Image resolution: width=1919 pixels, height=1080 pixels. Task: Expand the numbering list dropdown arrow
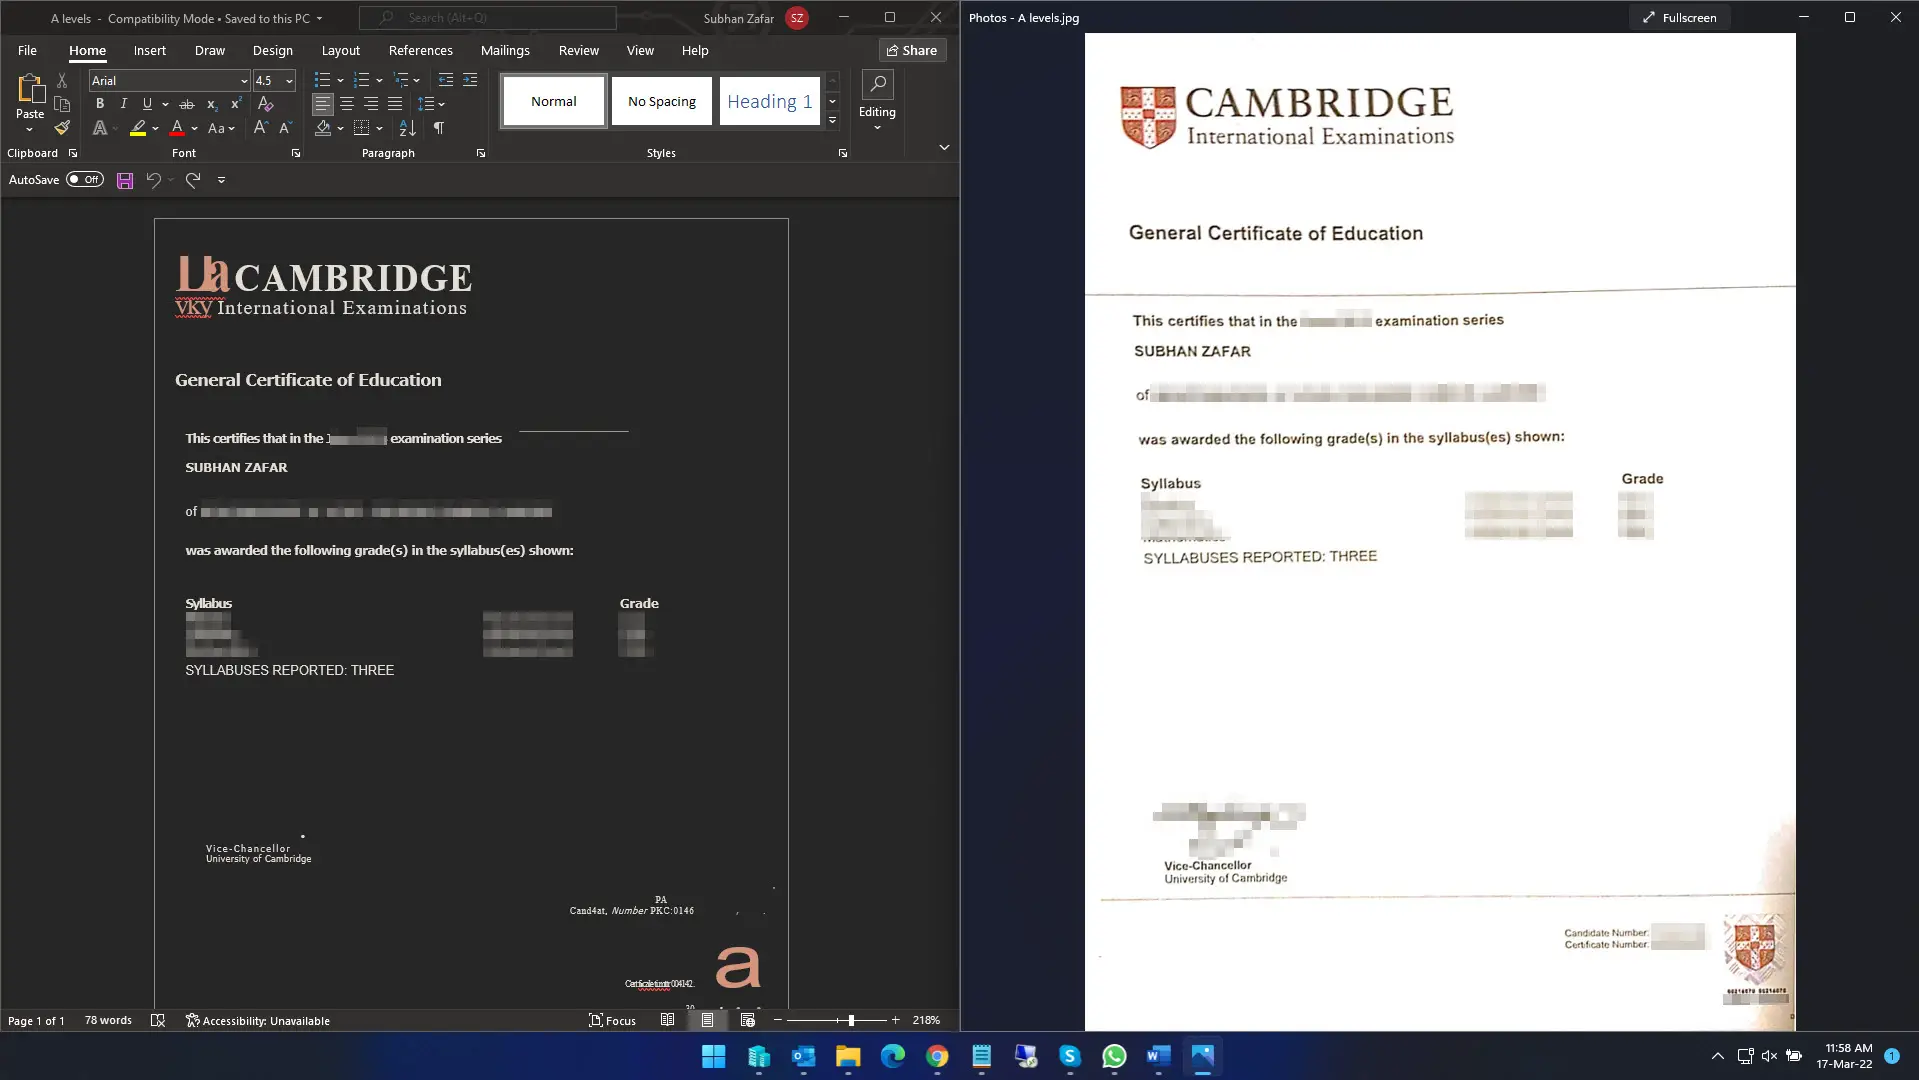379,80
